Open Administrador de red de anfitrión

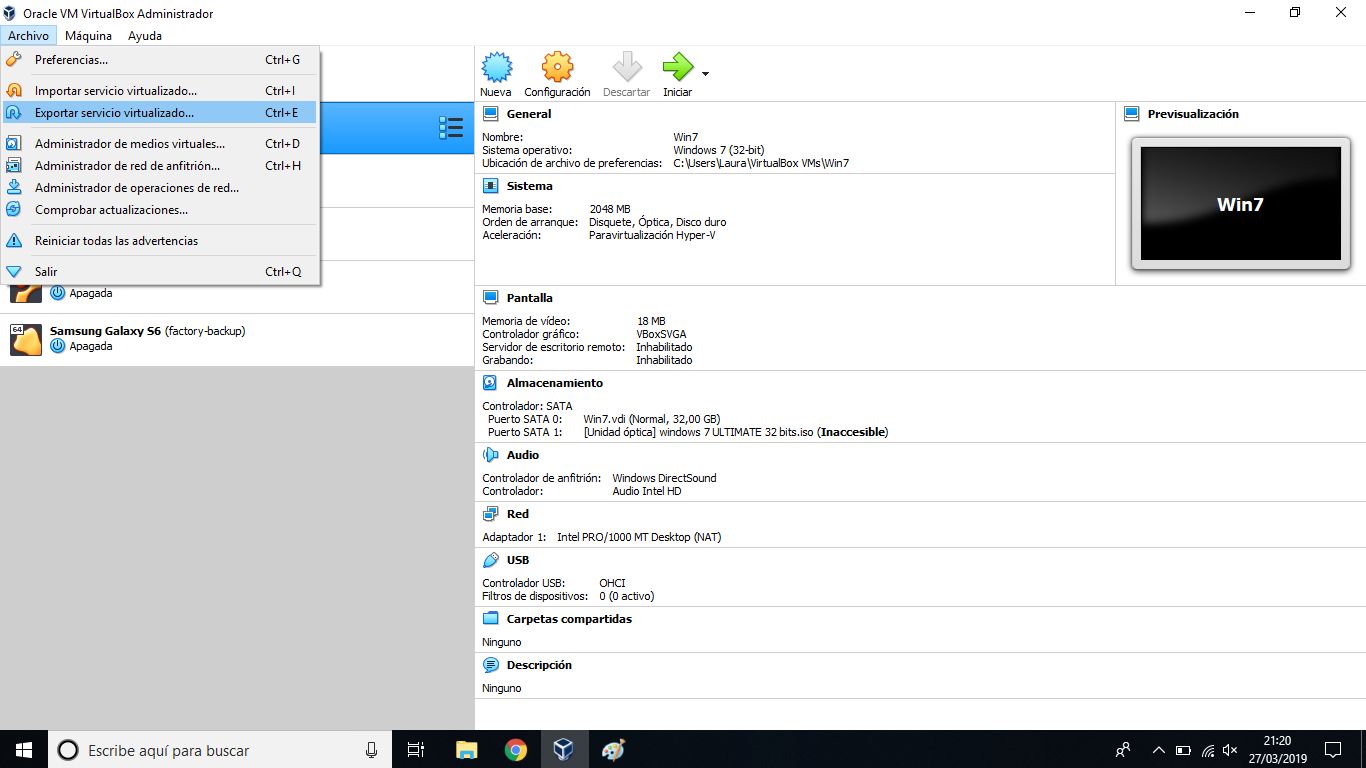click(127, 166)
